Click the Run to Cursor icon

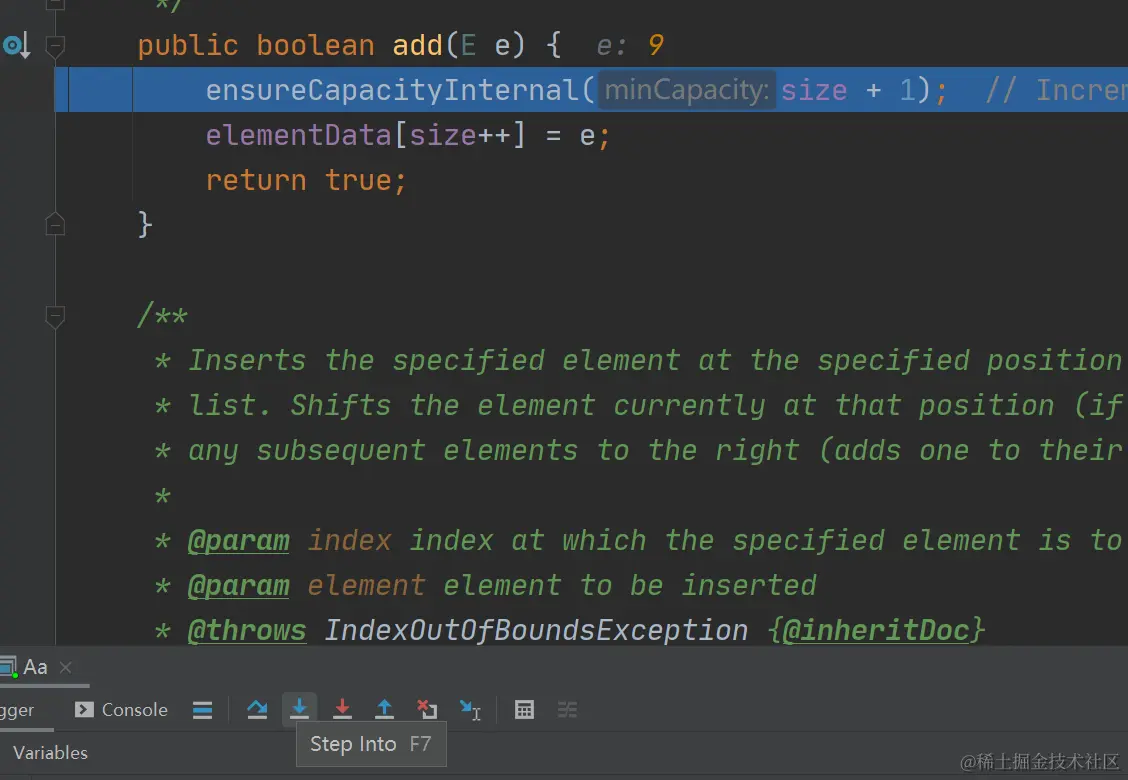(x=470, y=710)
